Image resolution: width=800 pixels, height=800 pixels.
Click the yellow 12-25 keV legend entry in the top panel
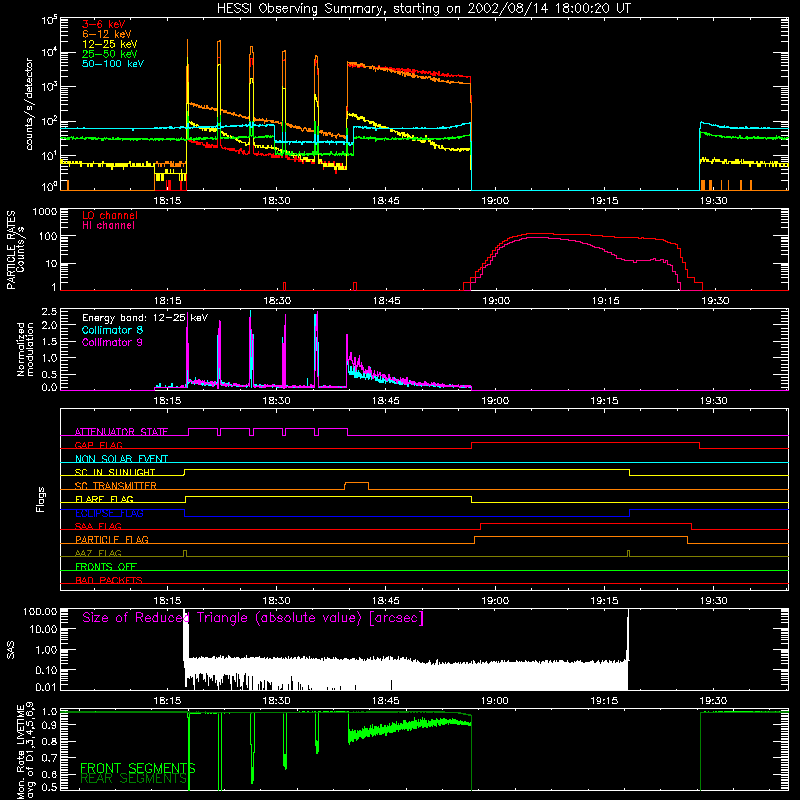click(110, 44)
